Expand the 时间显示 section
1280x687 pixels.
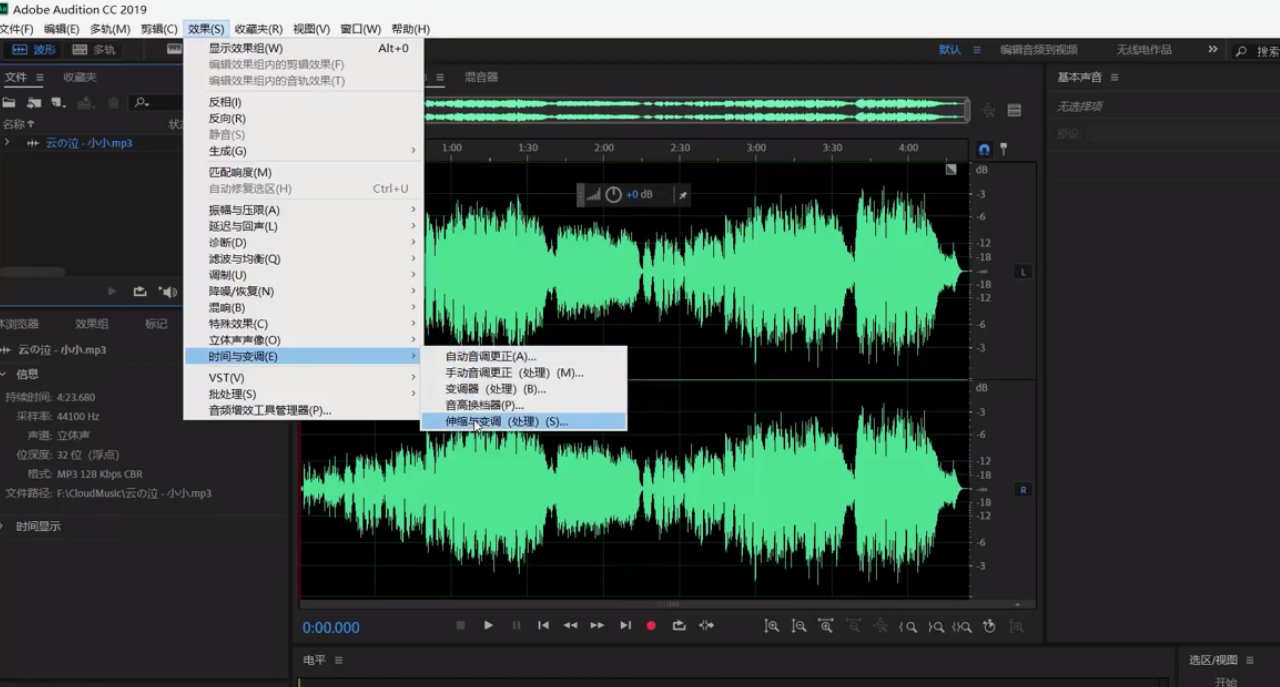(x=3, y=526)
